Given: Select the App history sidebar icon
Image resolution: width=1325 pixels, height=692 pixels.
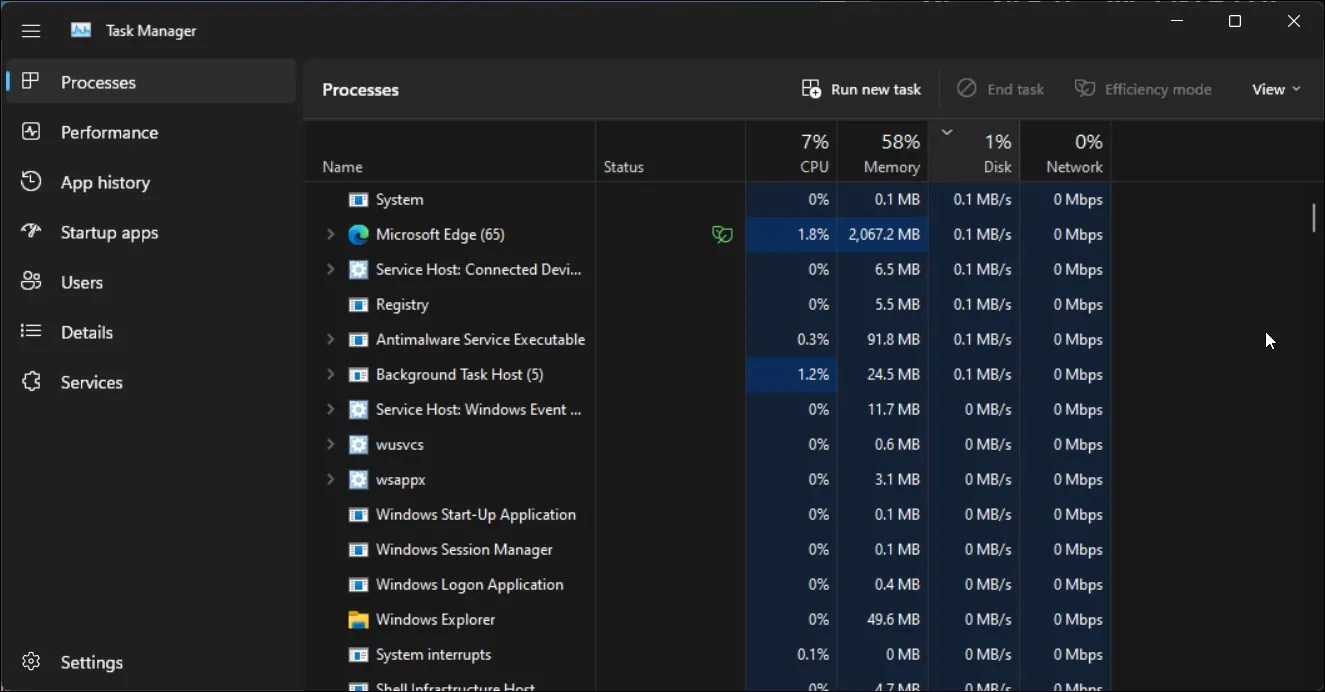Looking at the screenshot, I should pyautogui.click(x=31, y=182).
